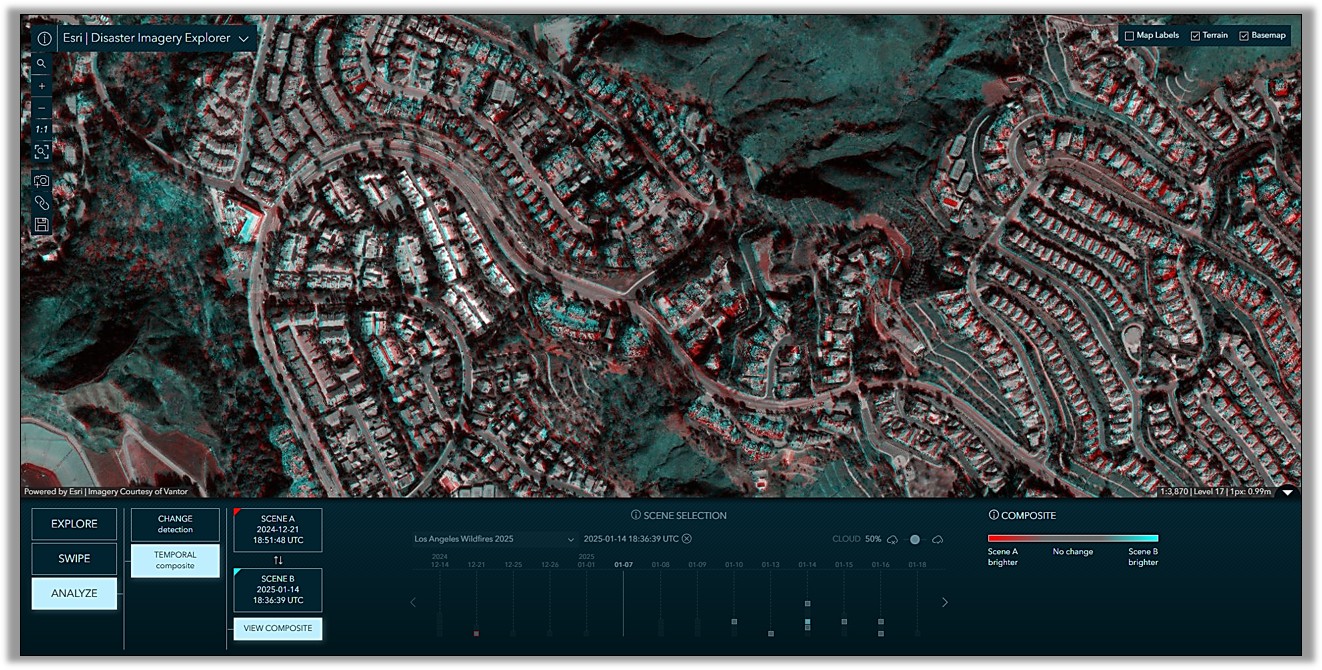
Task: Reset zoom to 1:1 scale
Action: tap(42, 129)
